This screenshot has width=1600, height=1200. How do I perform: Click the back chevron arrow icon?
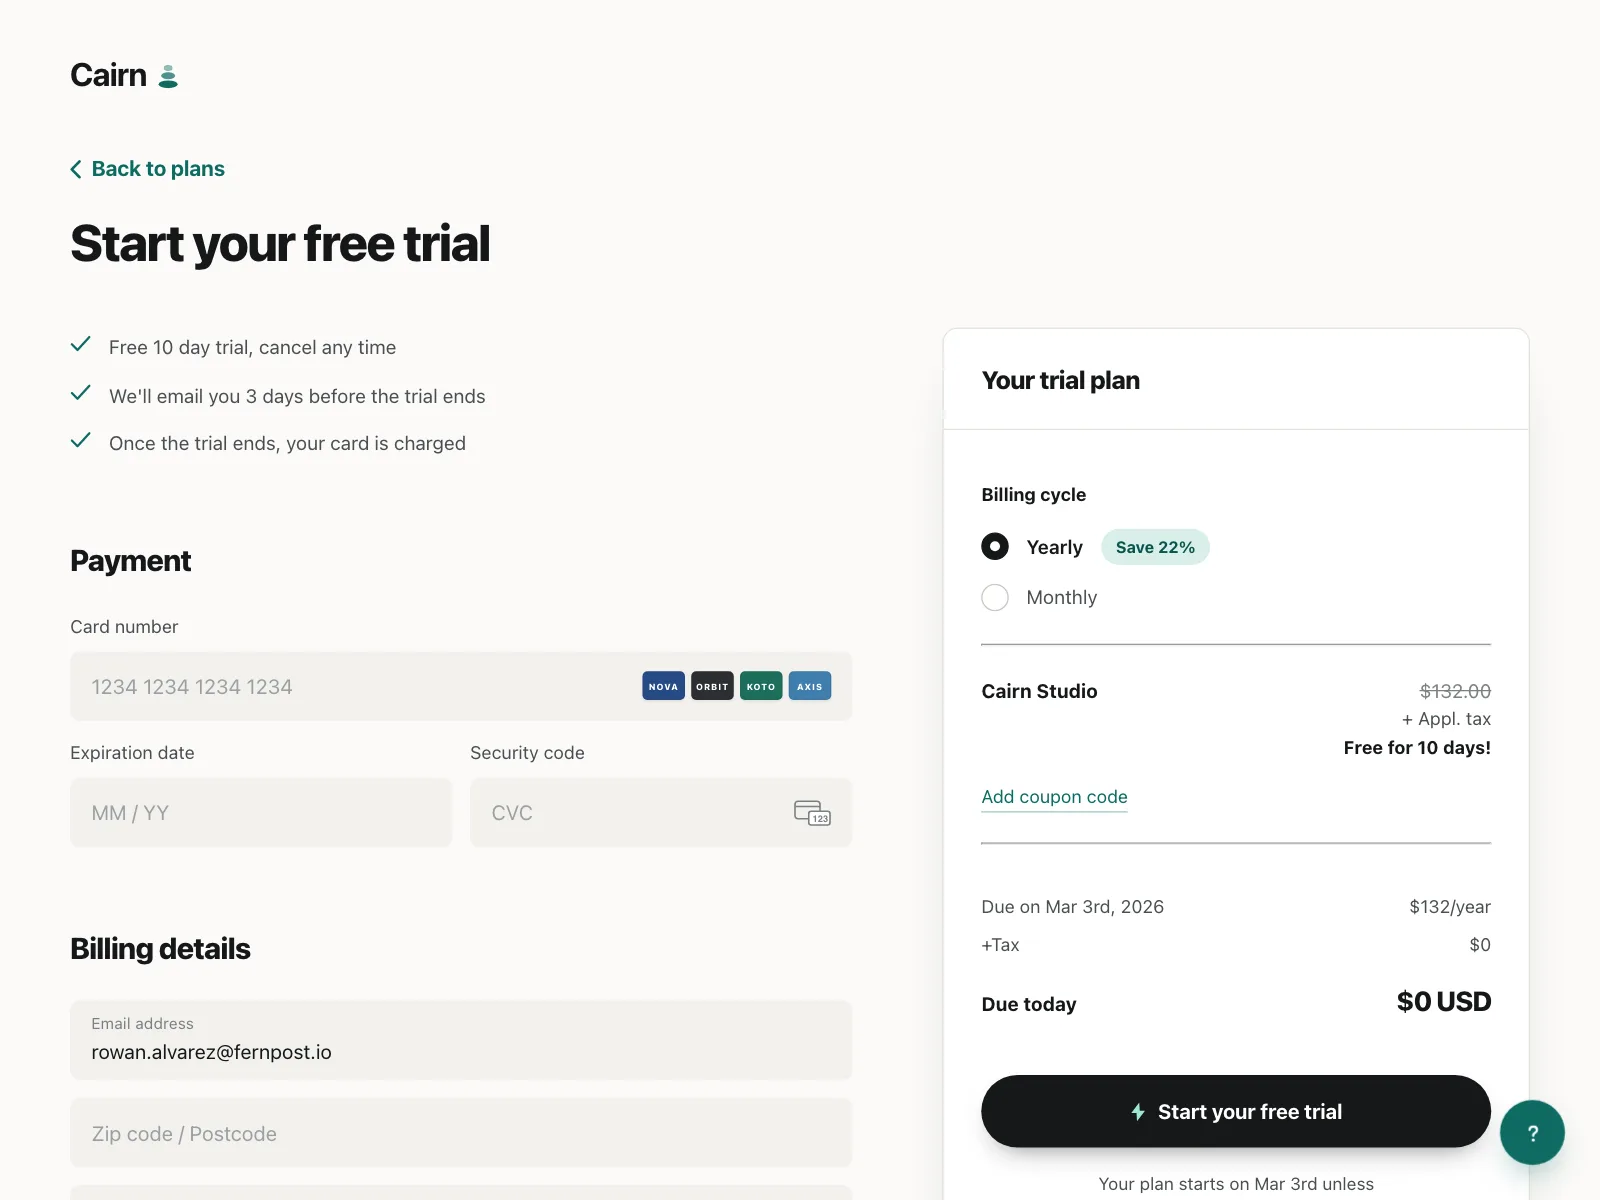pyautogui.click(x=76, y=169)
